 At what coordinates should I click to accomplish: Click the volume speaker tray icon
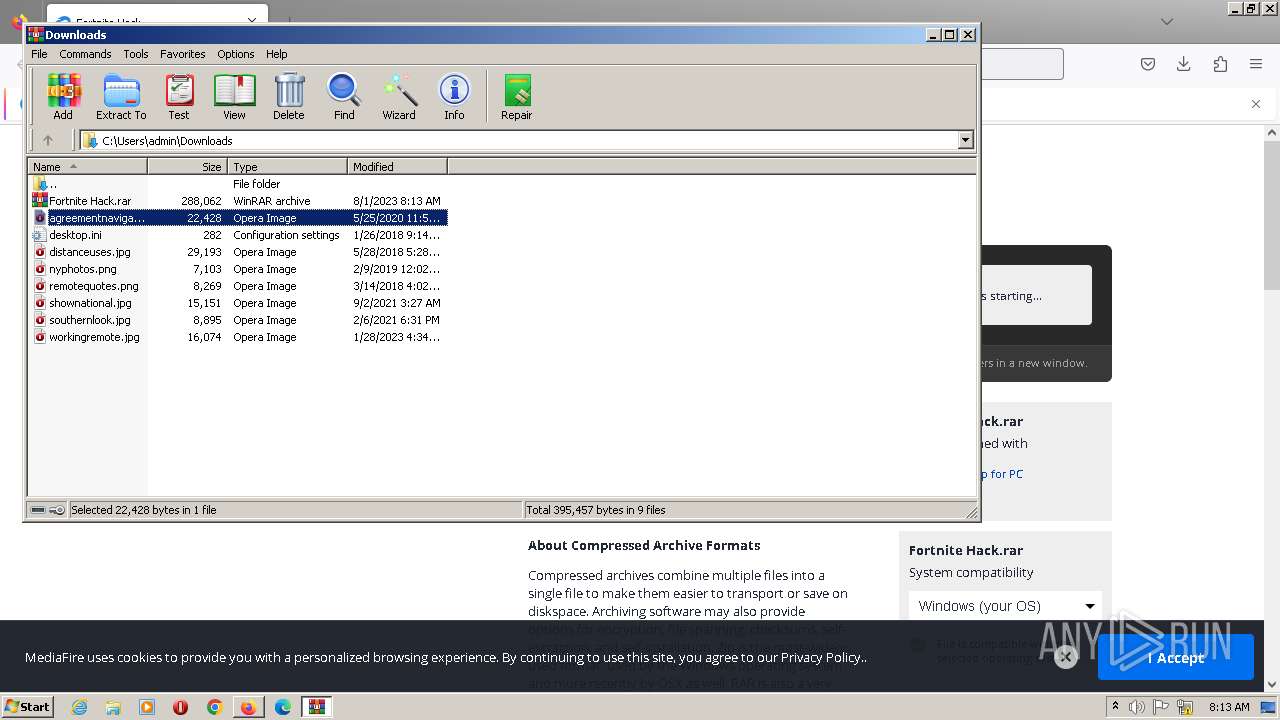click(1138, 707)
